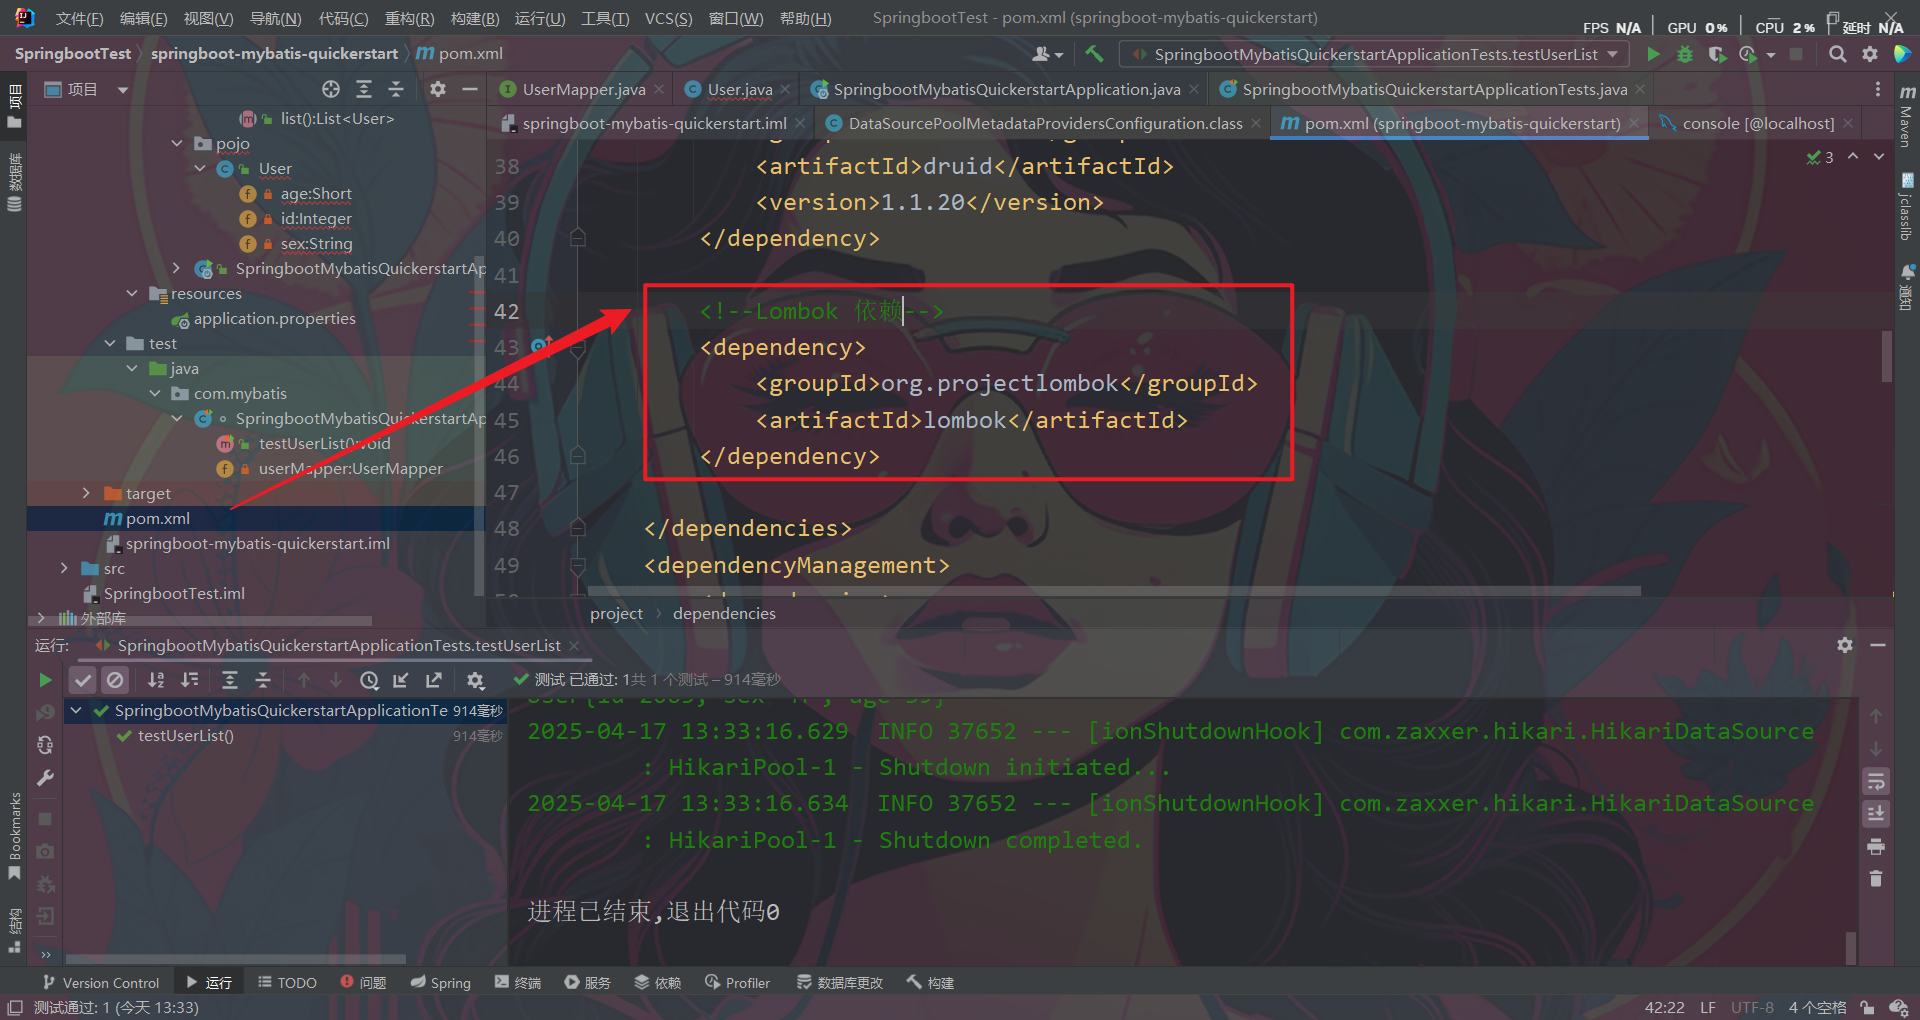Click scroll to end console icon
The image size is (1920, 1020).
[x=1876, y=814]
